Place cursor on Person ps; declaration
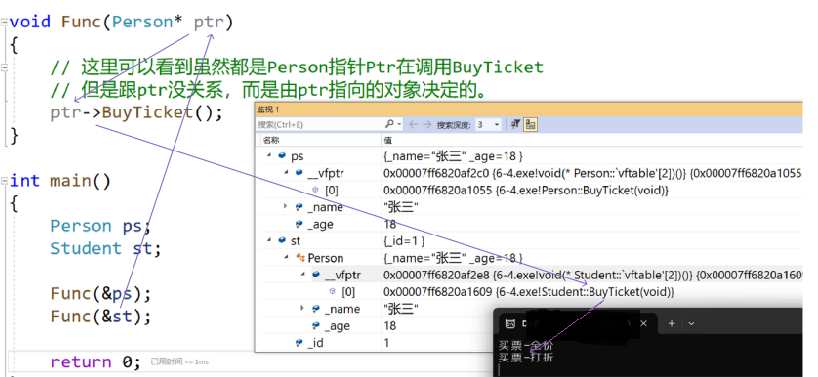Screen dimensions: 818x377 coord(100,226)
